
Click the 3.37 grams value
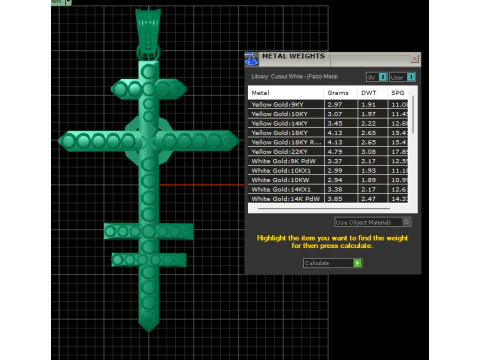(335, 161)
